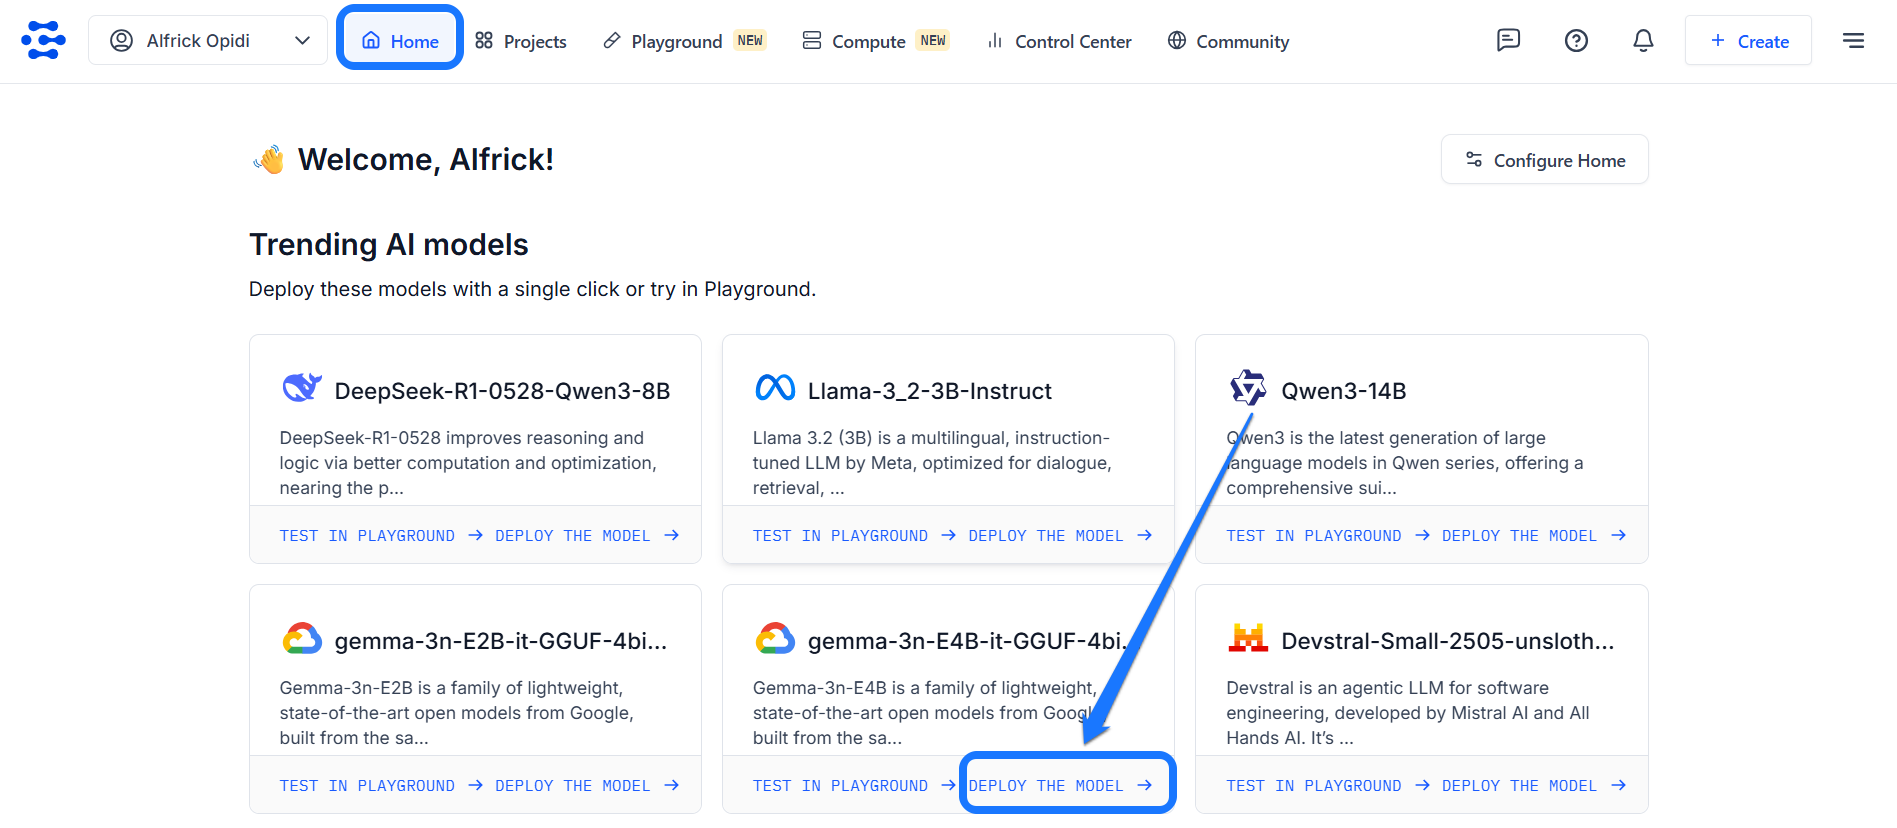Viewport: 1897px width, 828px height.
Task: Click the Clarifai logo icon
Action: coord(43,40)
